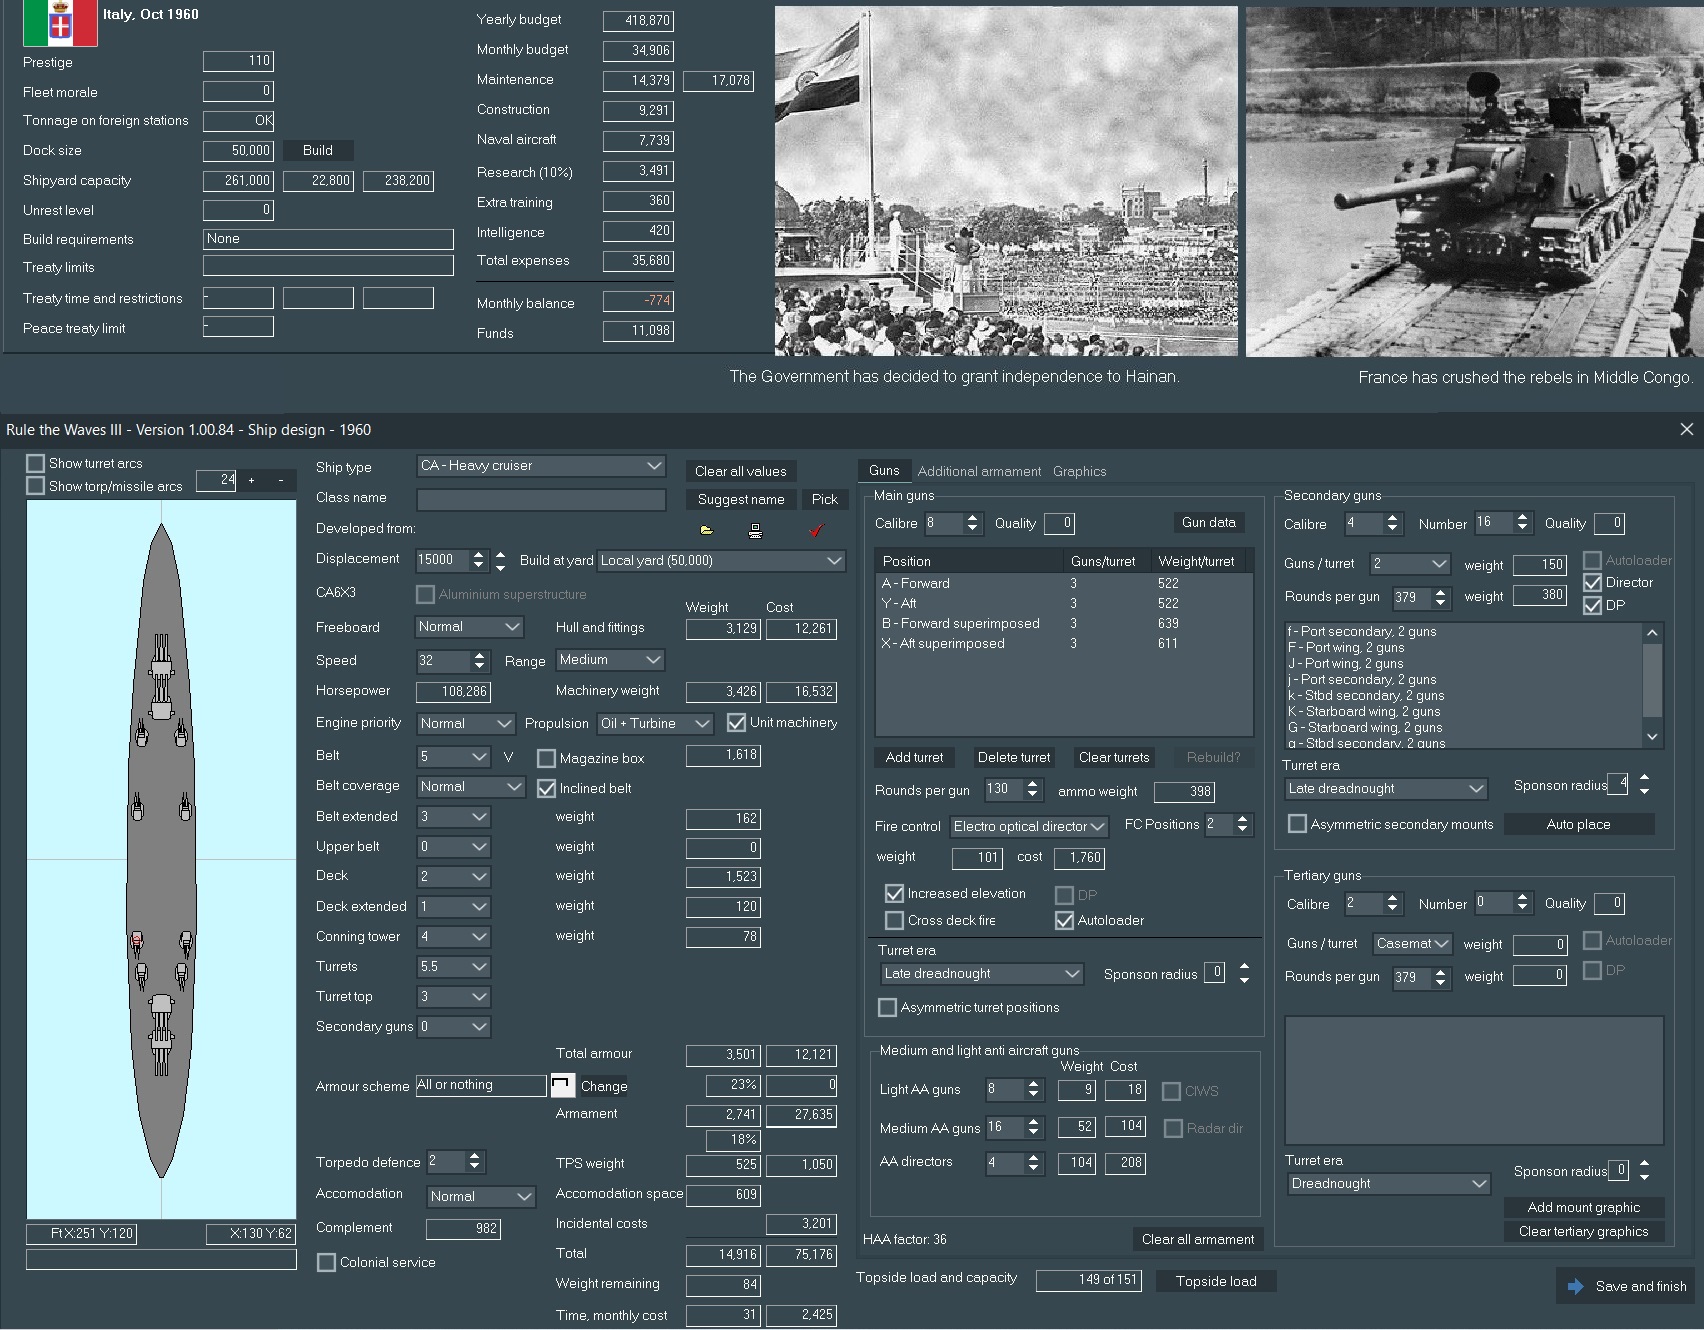Select K - Starboard wing, 2 guns entry
Image resolution: width=1704 pixels, height=1330 pixels.
[x=1463, y=711]
